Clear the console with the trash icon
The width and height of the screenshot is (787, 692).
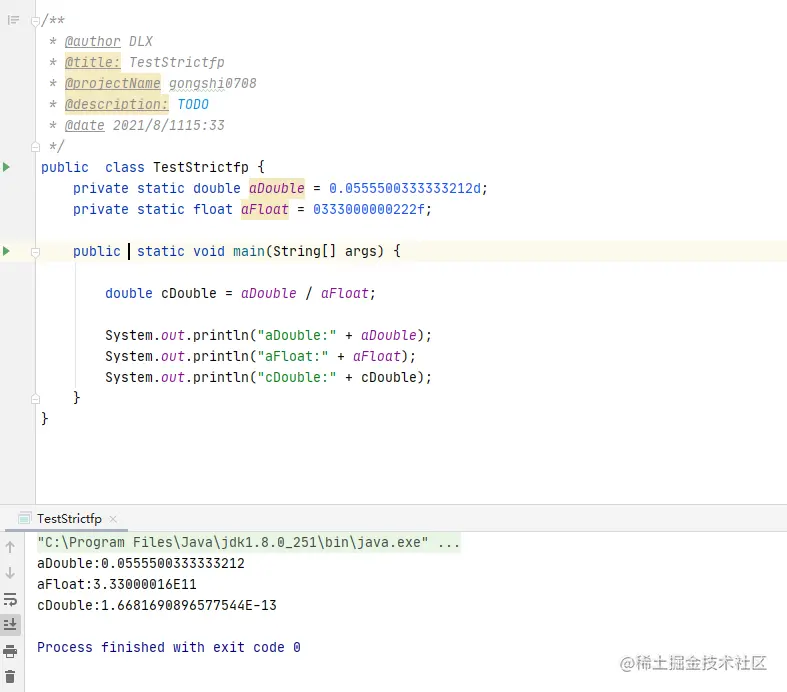(x=10, y=677)
